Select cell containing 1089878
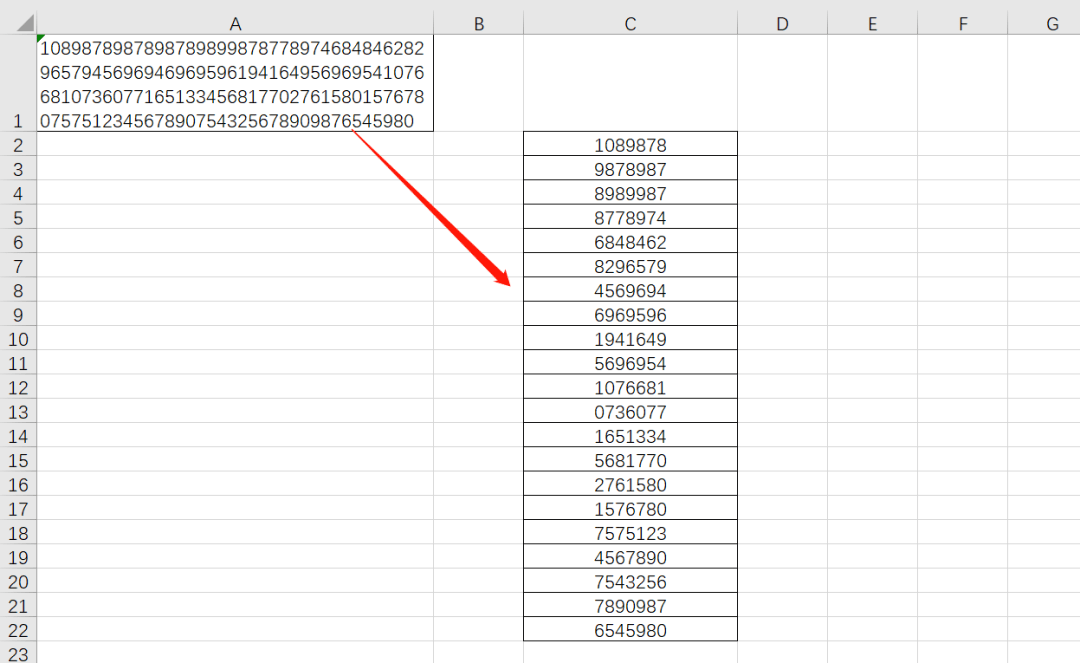1080x663 pixels. (x=630, y=146)
